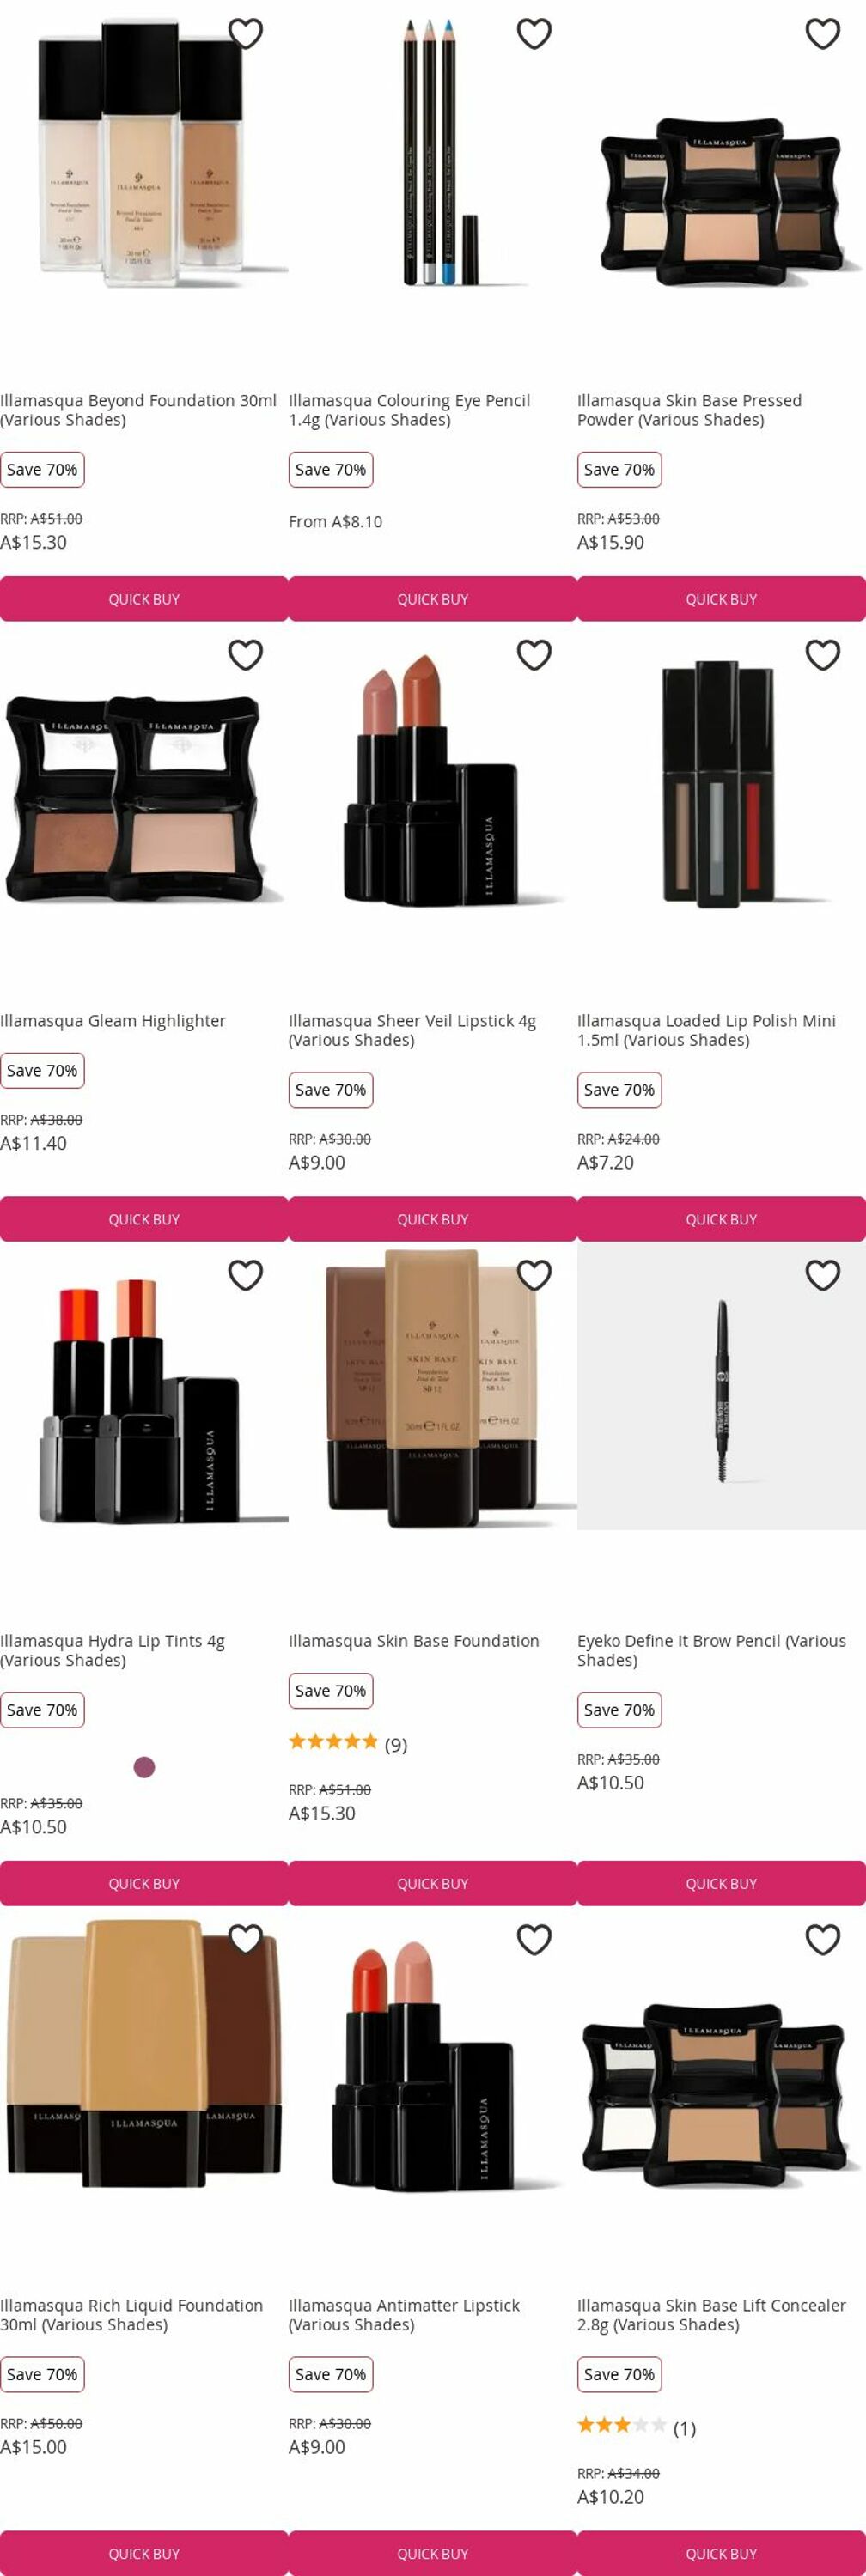Favorite Eyeko Define It Brow Pencil heart
The image size is (866, 2576).
[822, 1275]
